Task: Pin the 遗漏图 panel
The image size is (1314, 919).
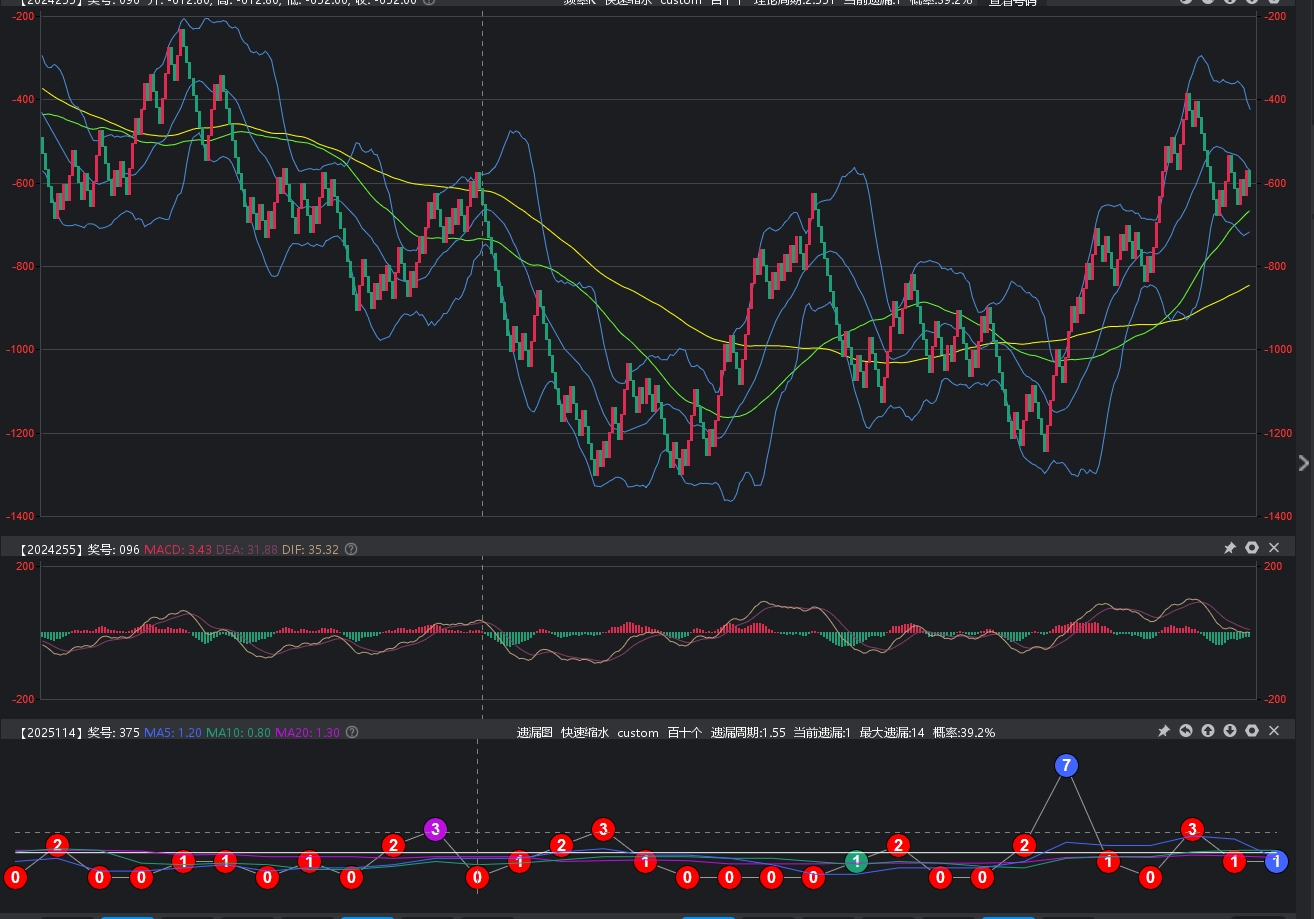Action: click(x=1164, y=731)
